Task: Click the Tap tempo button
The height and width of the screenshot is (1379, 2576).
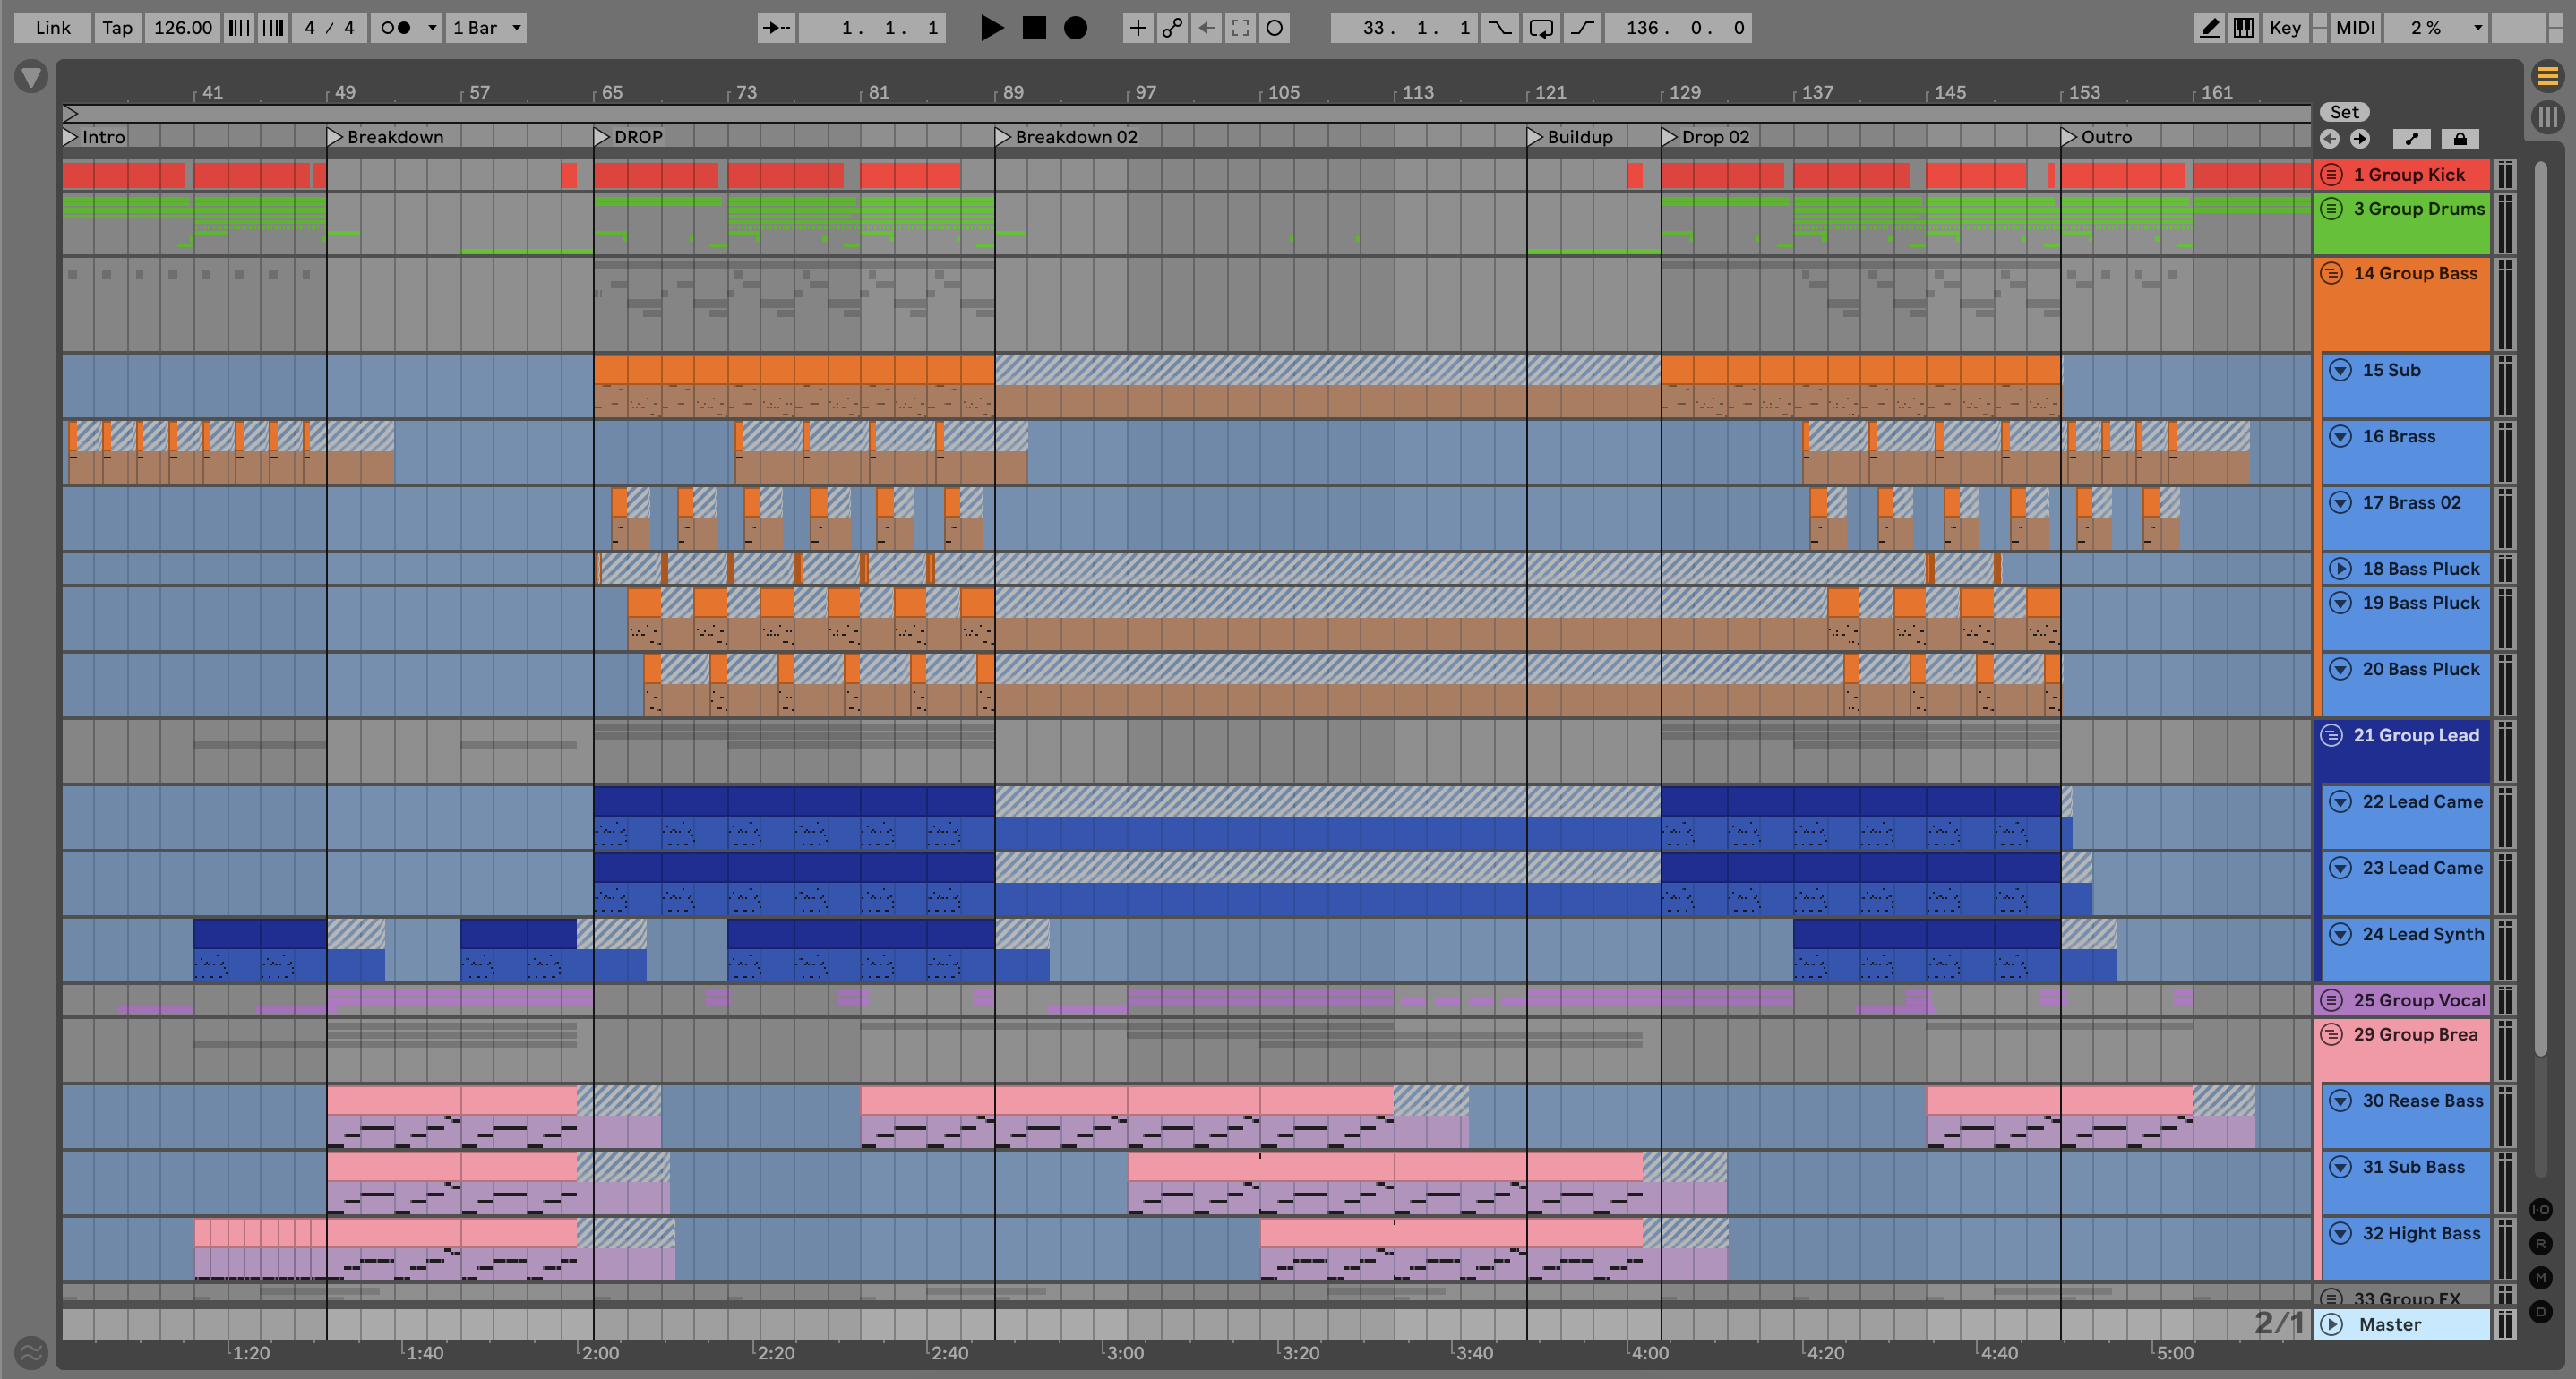Action: pos(117,28)
